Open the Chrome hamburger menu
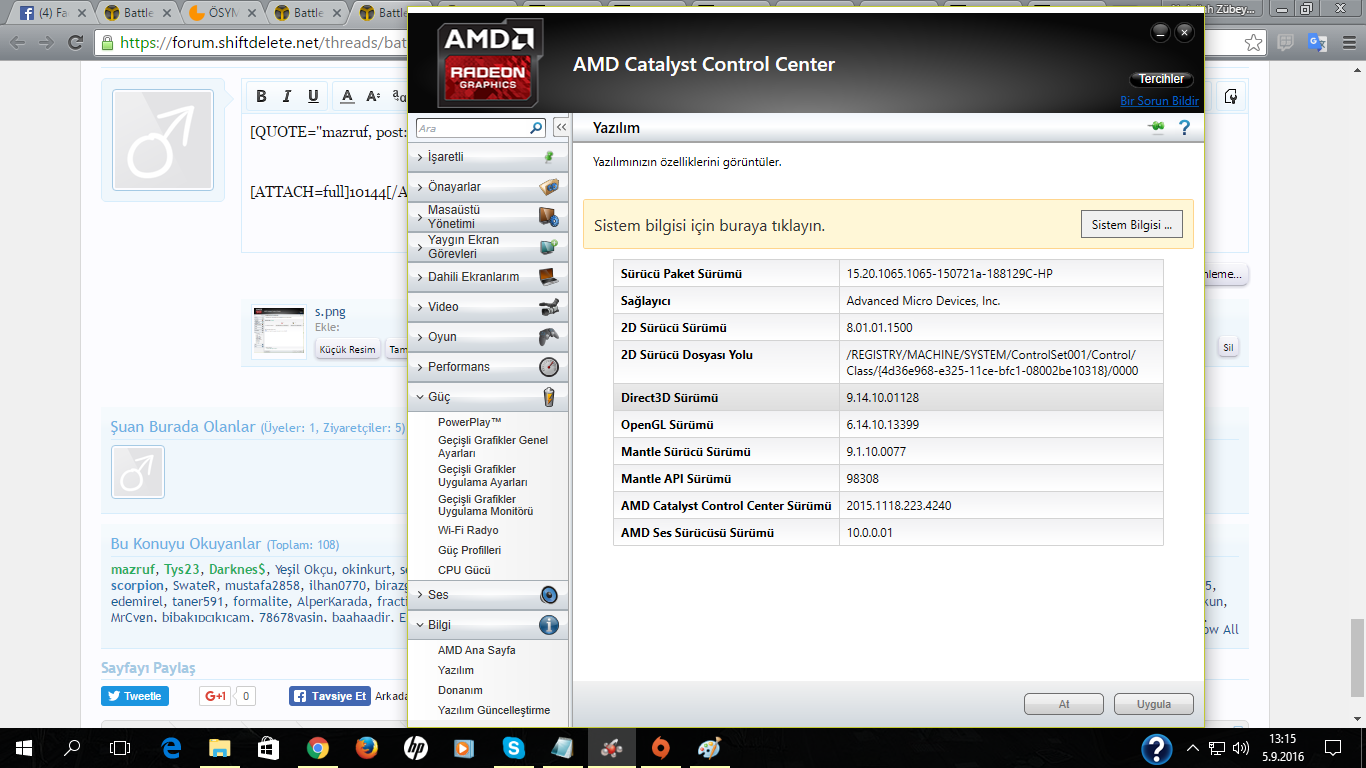Image resolution: width=1366 pixels, height=768 pixels. click(1349, 43)
